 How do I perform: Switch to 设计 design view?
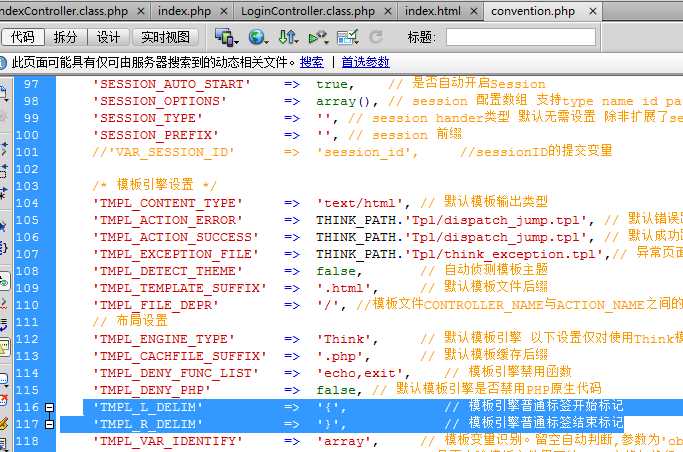[108, 37]
